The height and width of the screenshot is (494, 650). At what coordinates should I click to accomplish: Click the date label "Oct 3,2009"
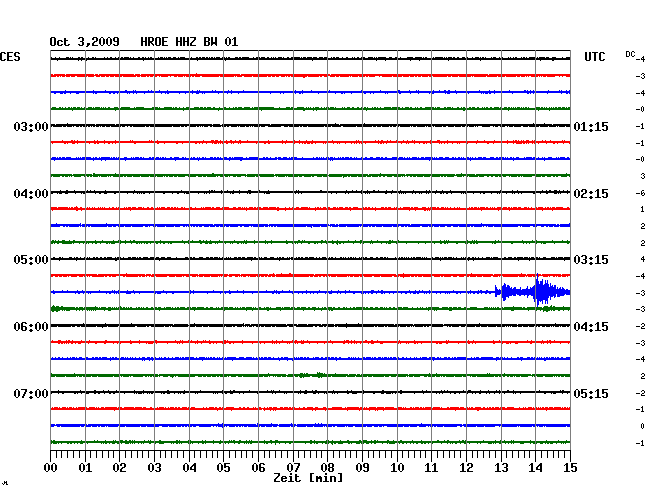coord(85,42)
